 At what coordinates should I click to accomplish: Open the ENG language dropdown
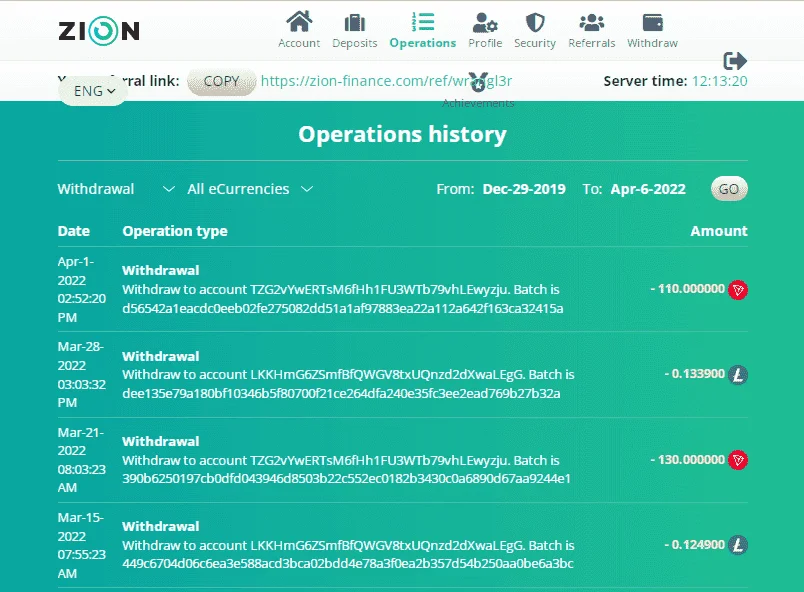click(x=94, y=91)
